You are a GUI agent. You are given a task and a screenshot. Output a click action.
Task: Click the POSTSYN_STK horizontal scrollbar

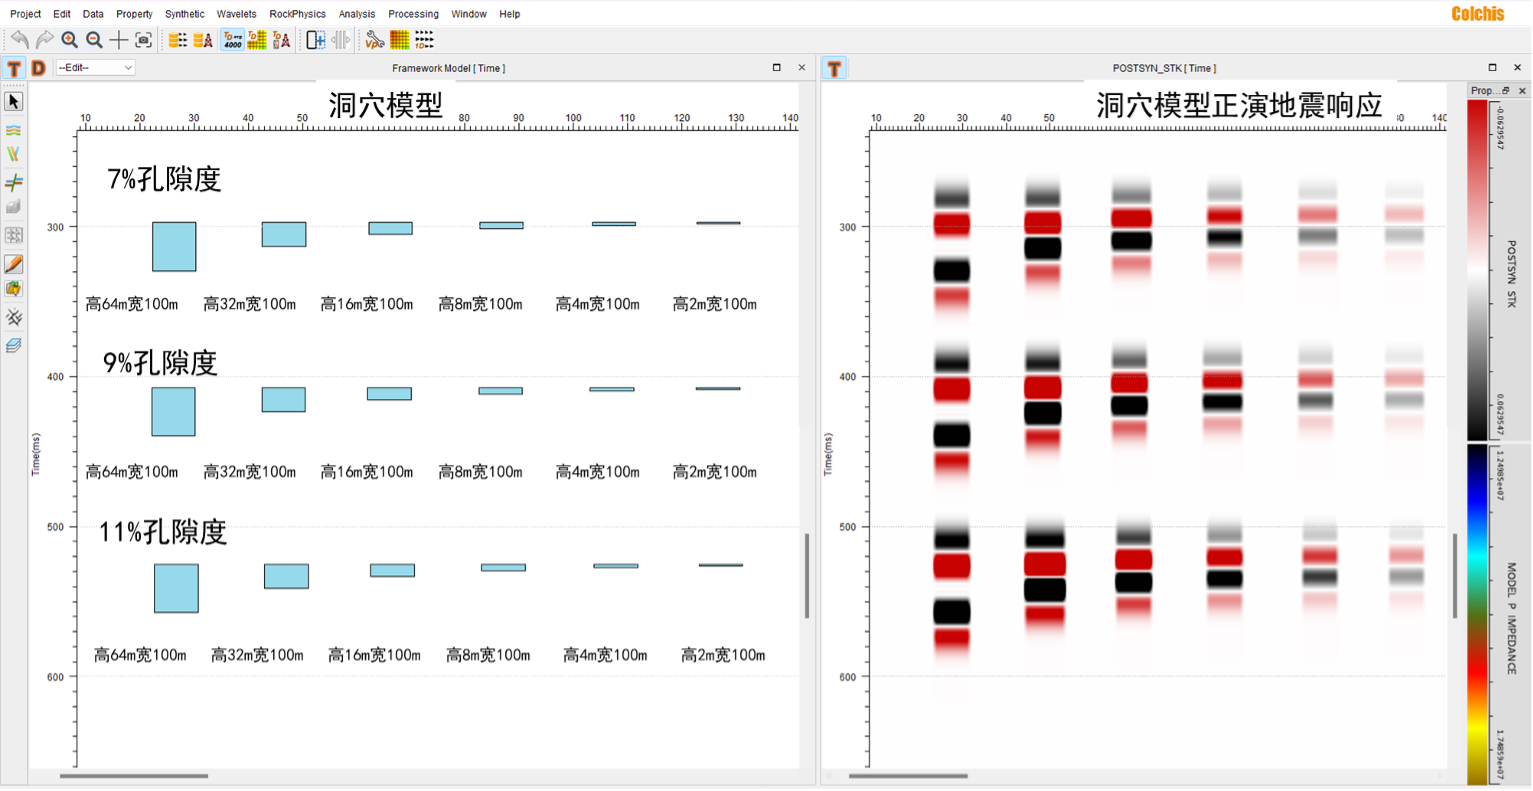point(908,776)
